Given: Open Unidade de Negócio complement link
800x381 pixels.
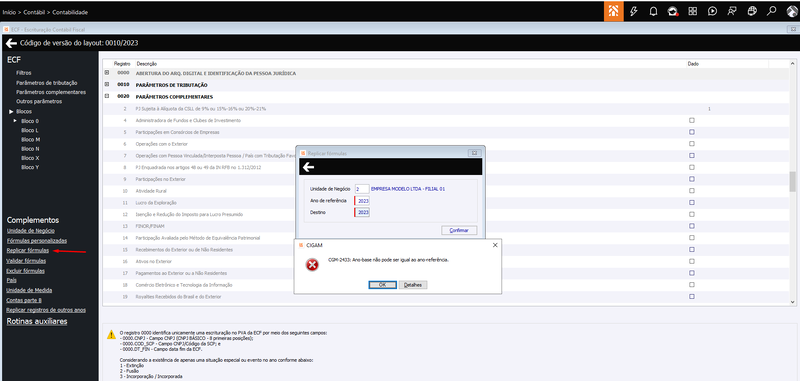Looking at the screenshot, I should (31, 231).
